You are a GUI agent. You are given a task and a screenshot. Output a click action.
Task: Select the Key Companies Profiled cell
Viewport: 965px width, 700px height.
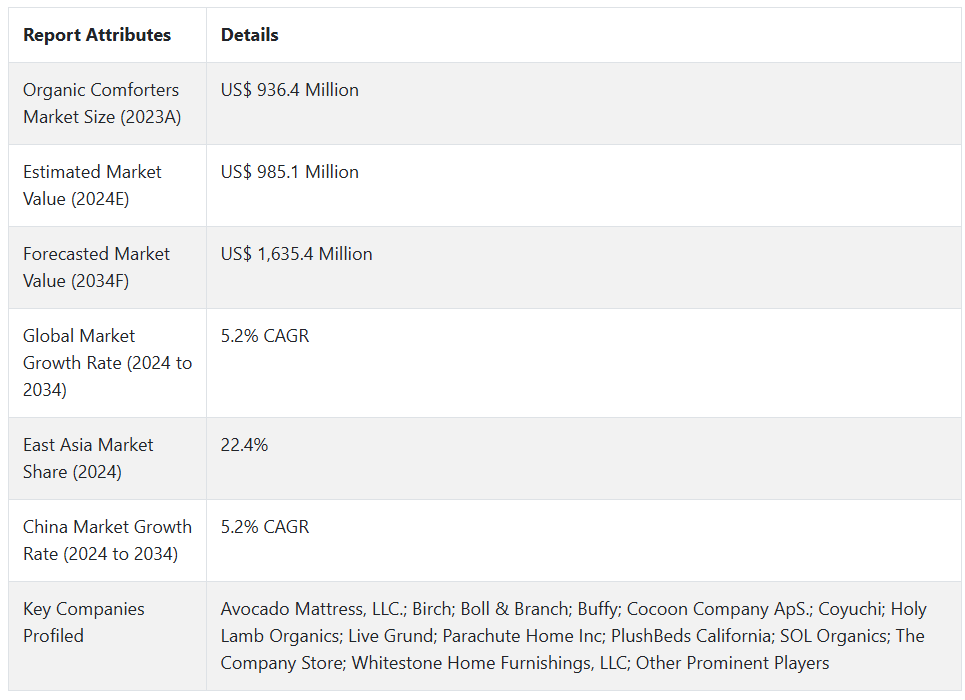(84, 622)
